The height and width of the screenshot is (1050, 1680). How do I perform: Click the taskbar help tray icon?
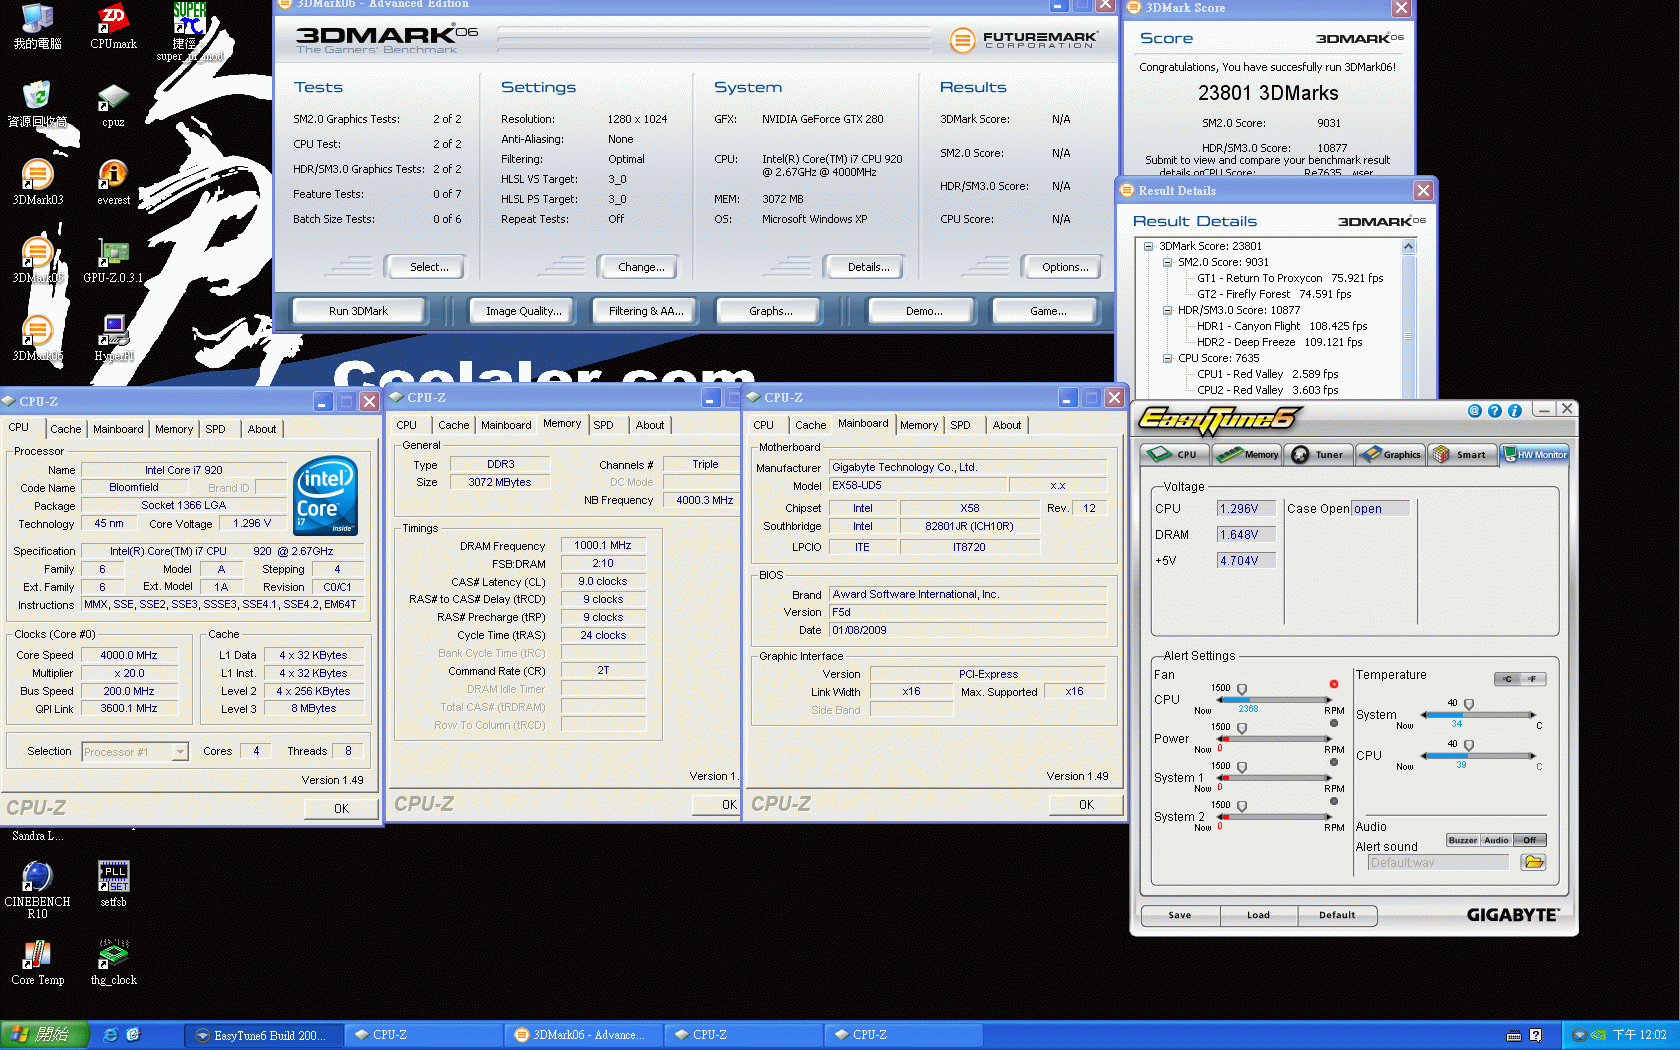pyautogui.click(x=1535, y=1035)
